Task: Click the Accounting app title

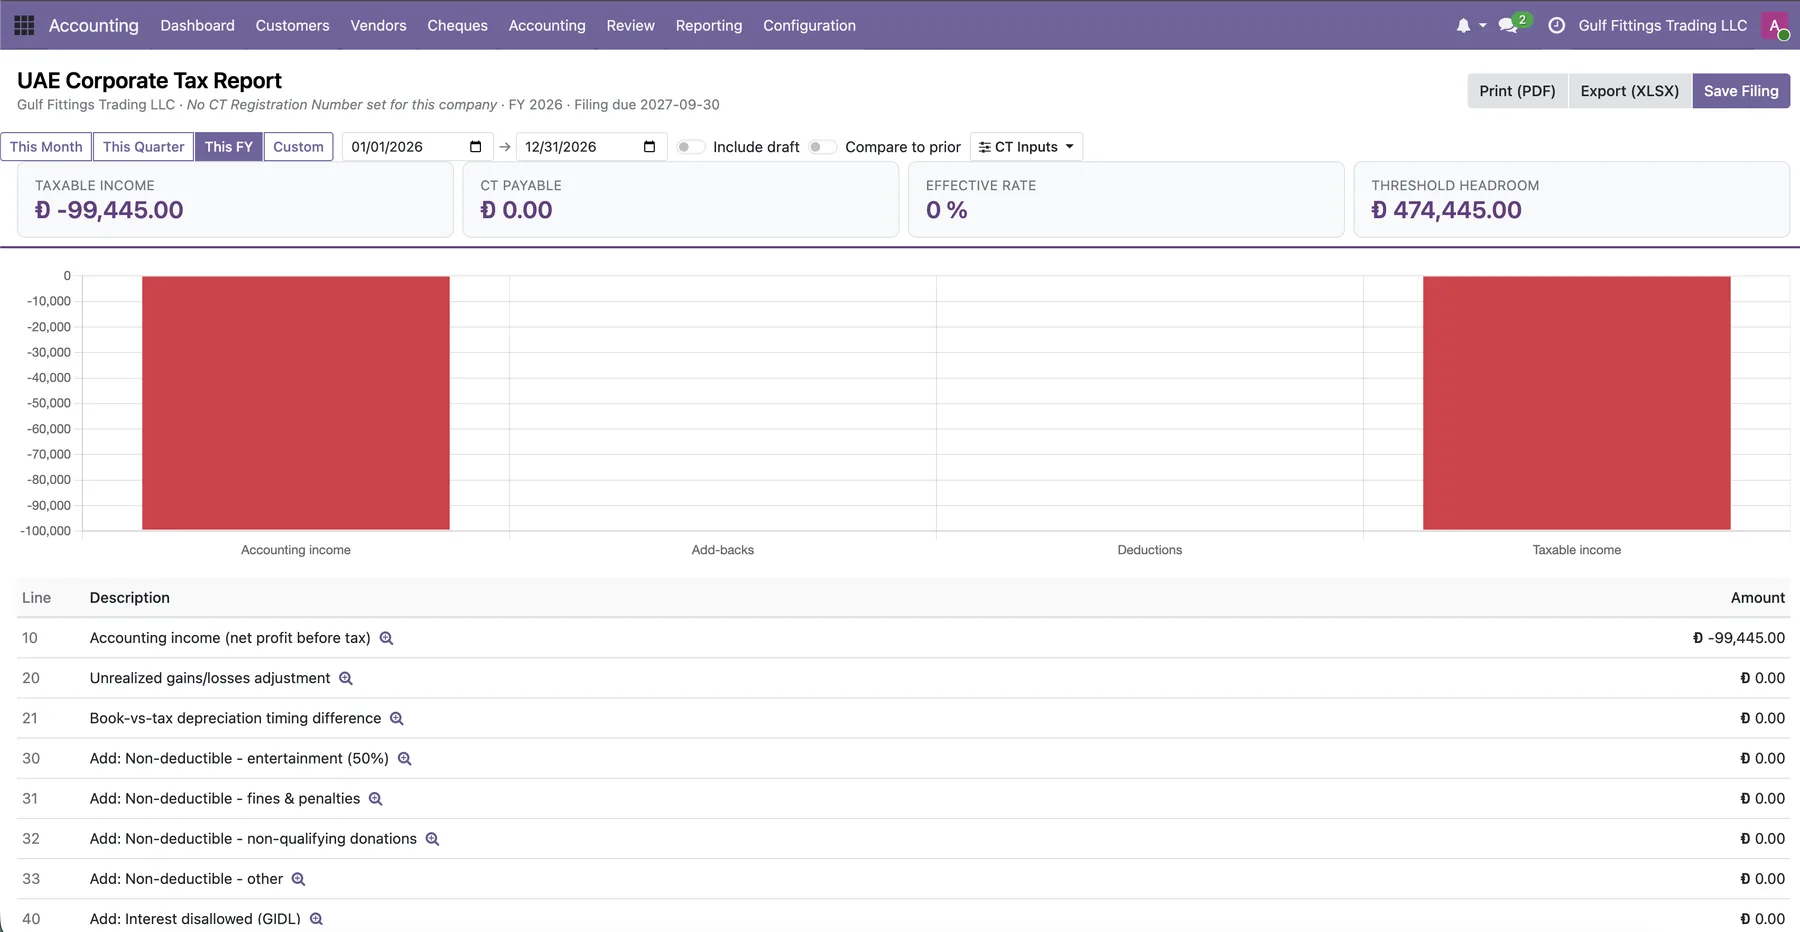Action: tap(94, 25)
